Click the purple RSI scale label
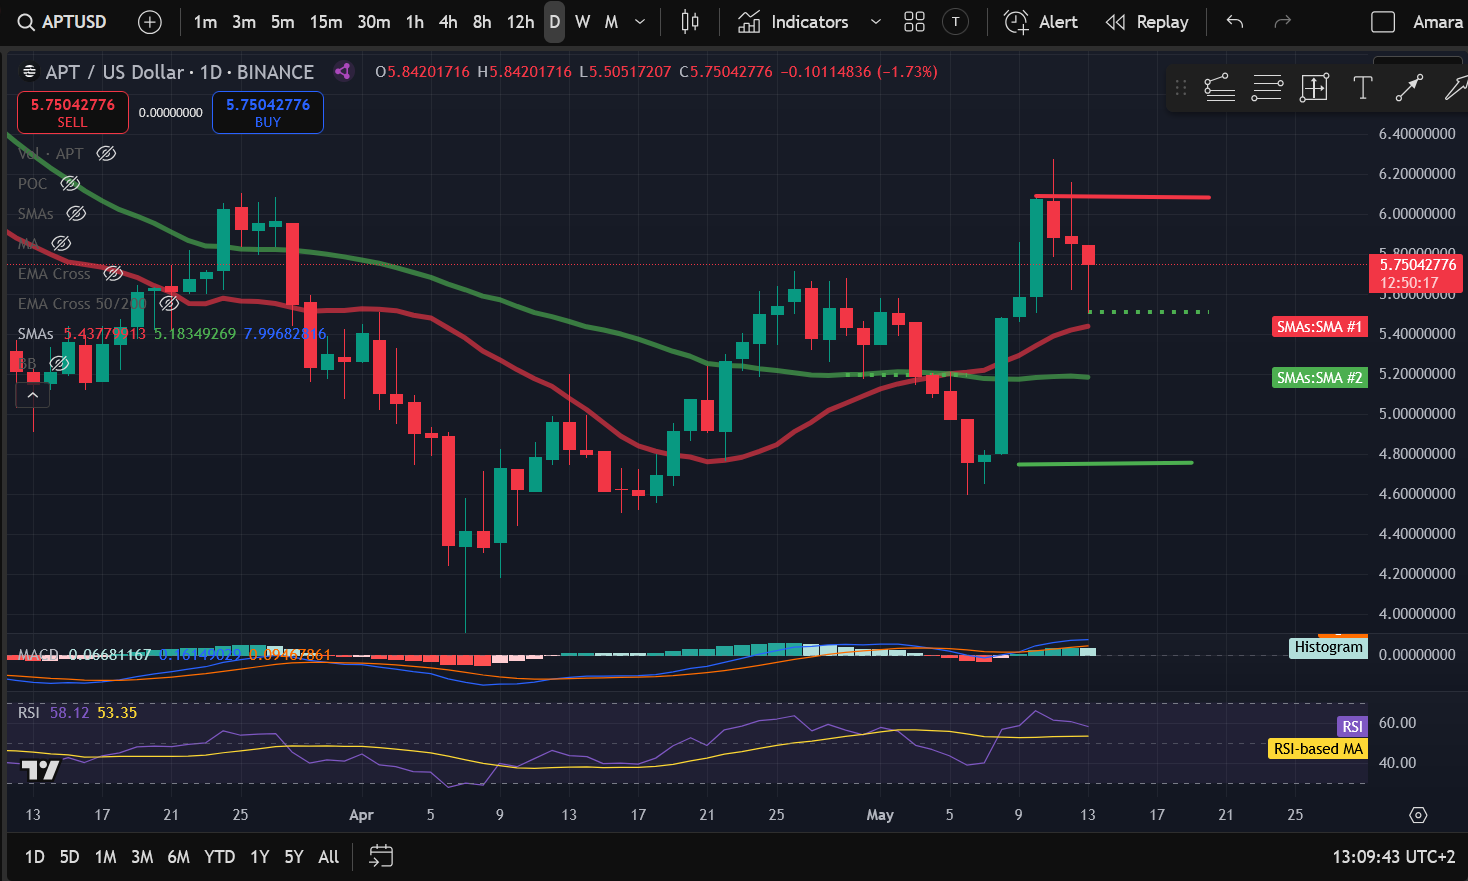The width and height of the screenshot is (1468, 881). [x=1352, y=727]
